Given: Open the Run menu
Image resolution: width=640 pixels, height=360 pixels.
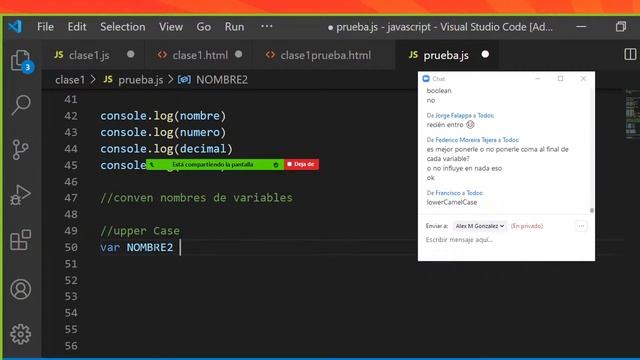Looking at the screenshot, I should pos(234,27).
